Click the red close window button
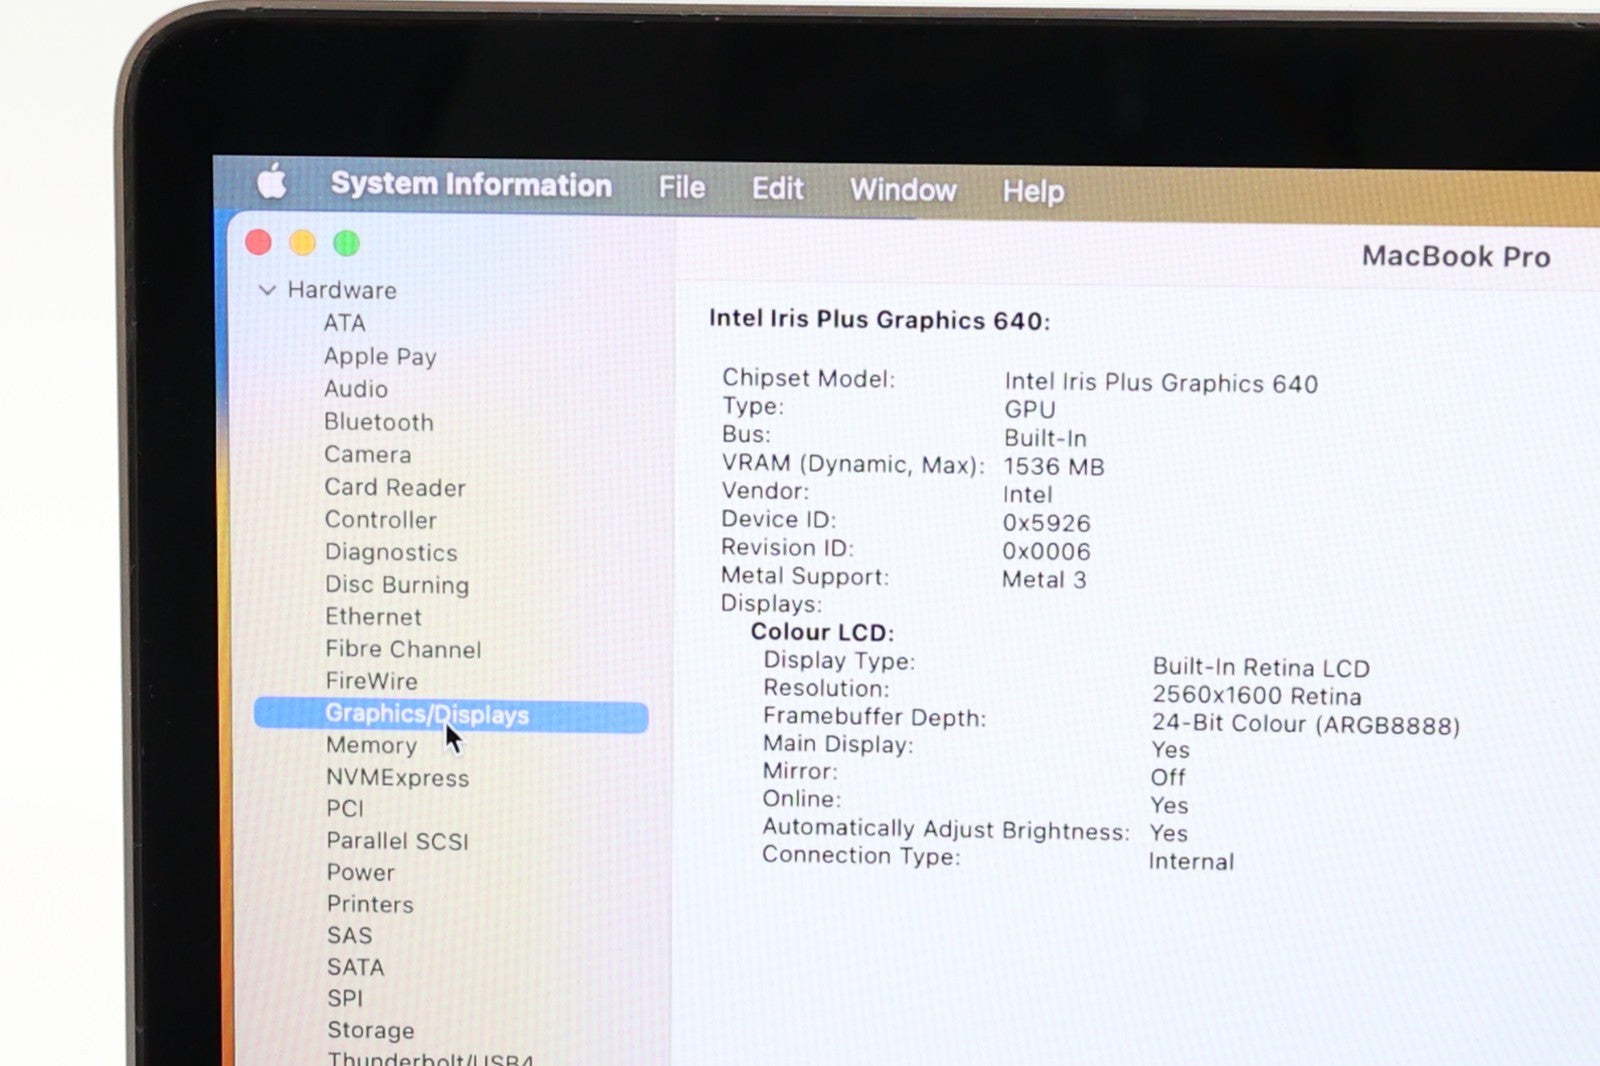Viewport: 1600px width, 1066px height. [x=259, y=242]
